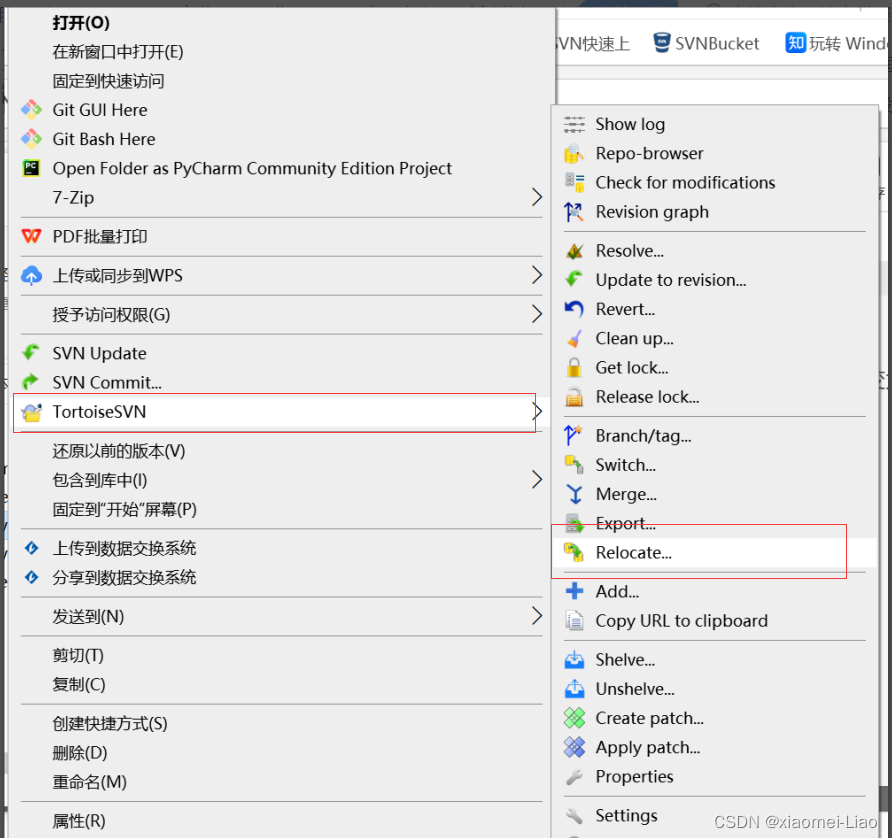Viewport: 892px width, 838px height.
Task: Click the Add plus icon
Action: click(574, 591)
